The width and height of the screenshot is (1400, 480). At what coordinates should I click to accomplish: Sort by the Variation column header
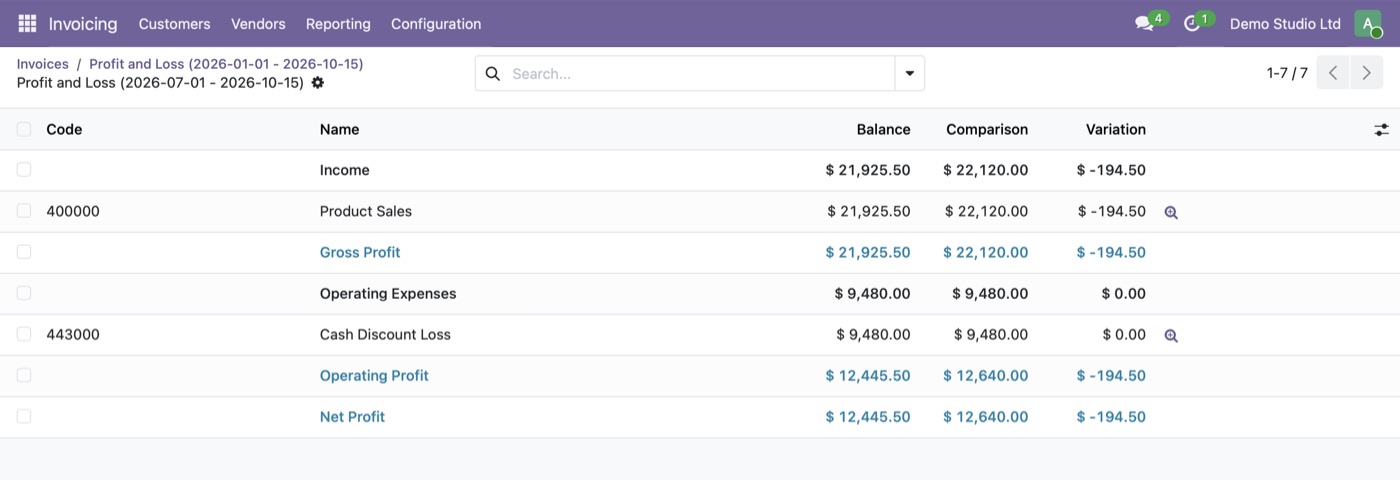1116,129
